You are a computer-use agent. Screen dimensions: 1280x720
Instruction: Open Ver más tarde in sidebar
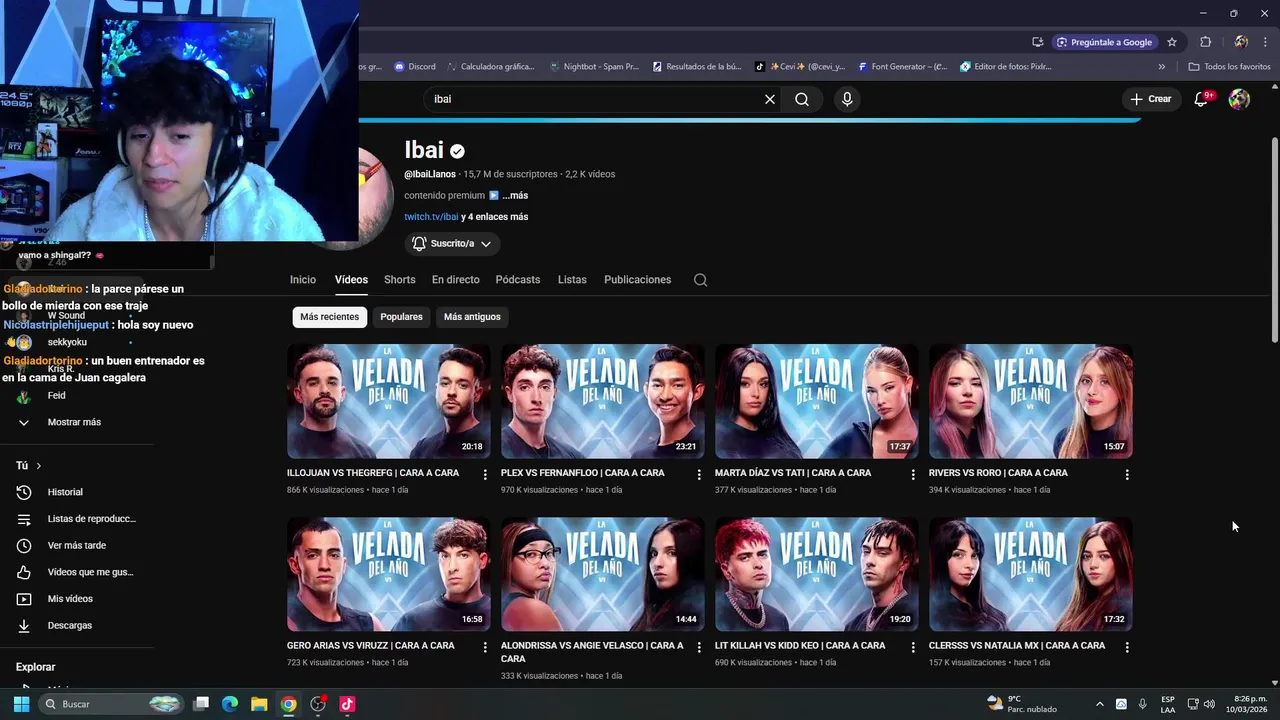(x=76, y=545)
